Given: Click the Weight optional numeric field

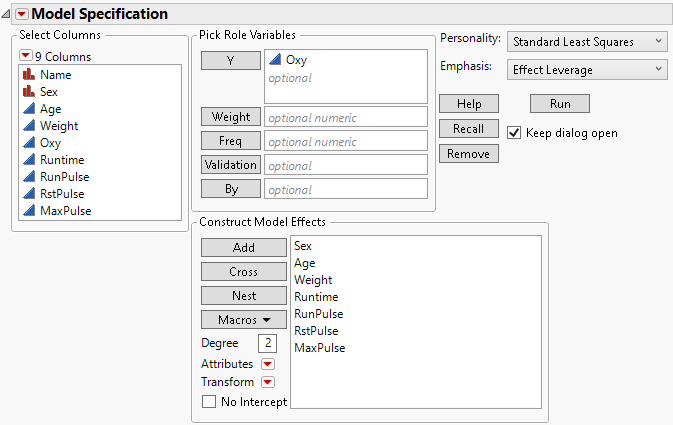Looking at the screenshot, I should [345, 118].
